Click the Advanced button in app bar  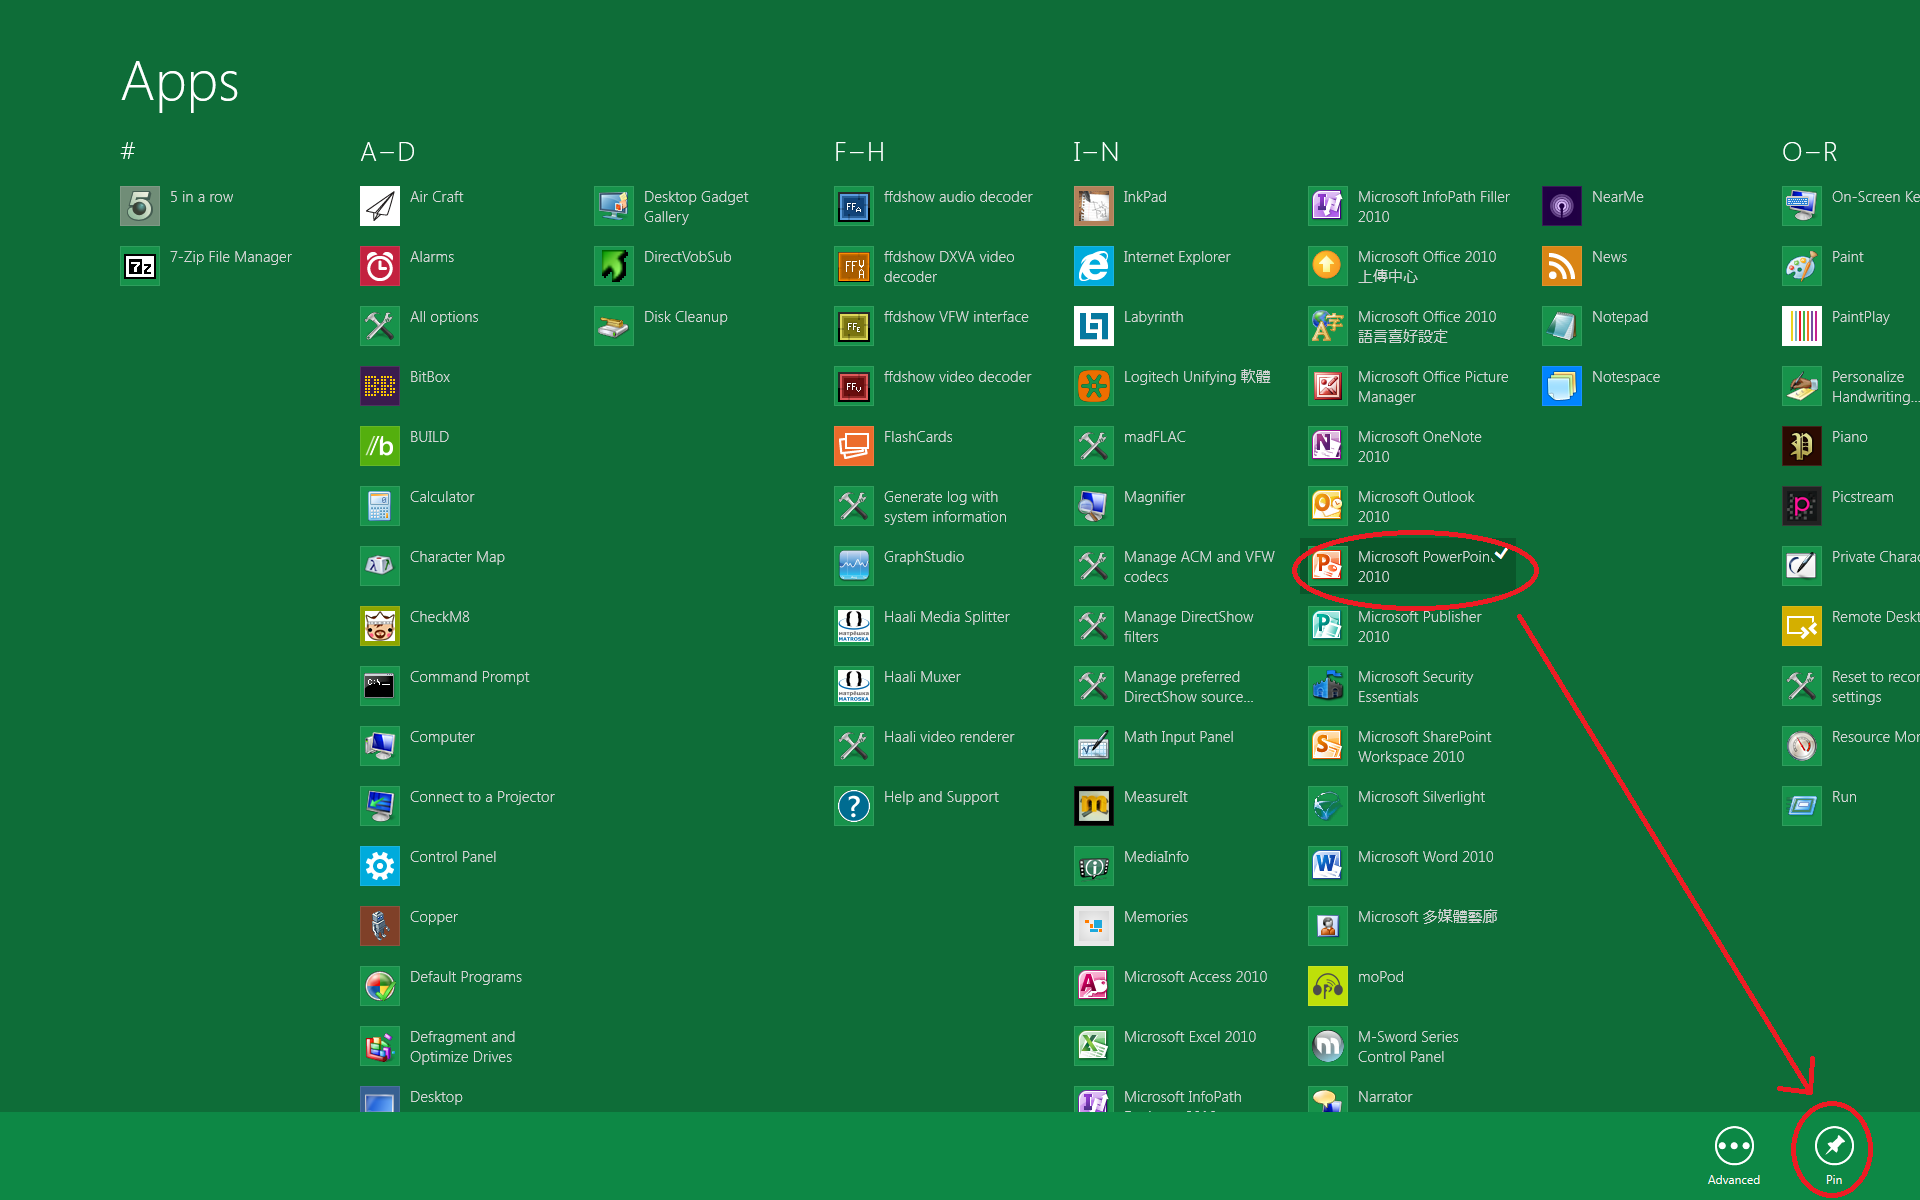(x=1734, y=1154)
